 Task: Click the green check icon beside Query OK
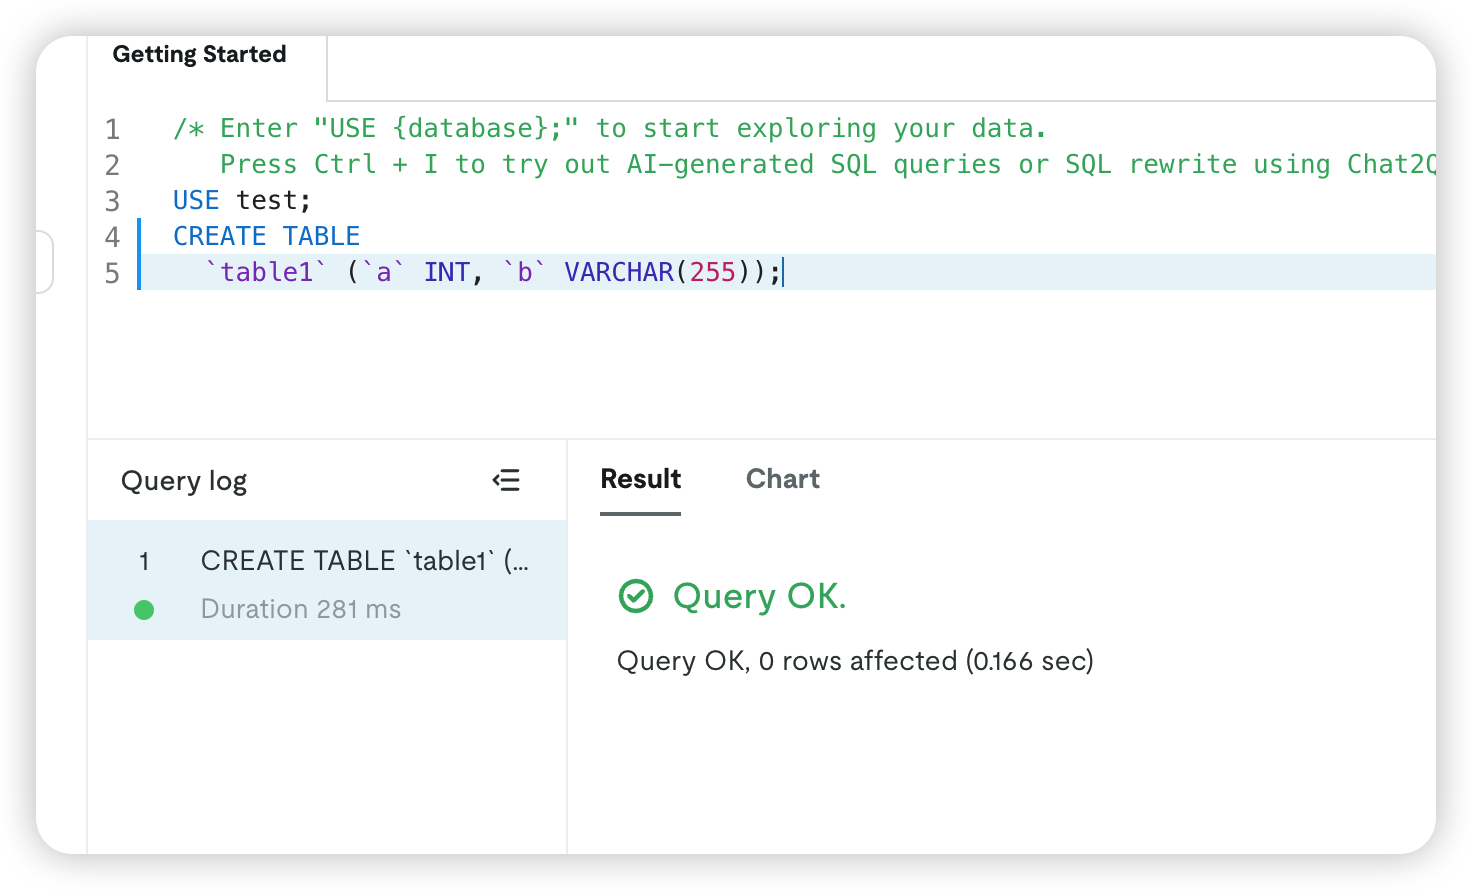(636, 596)
